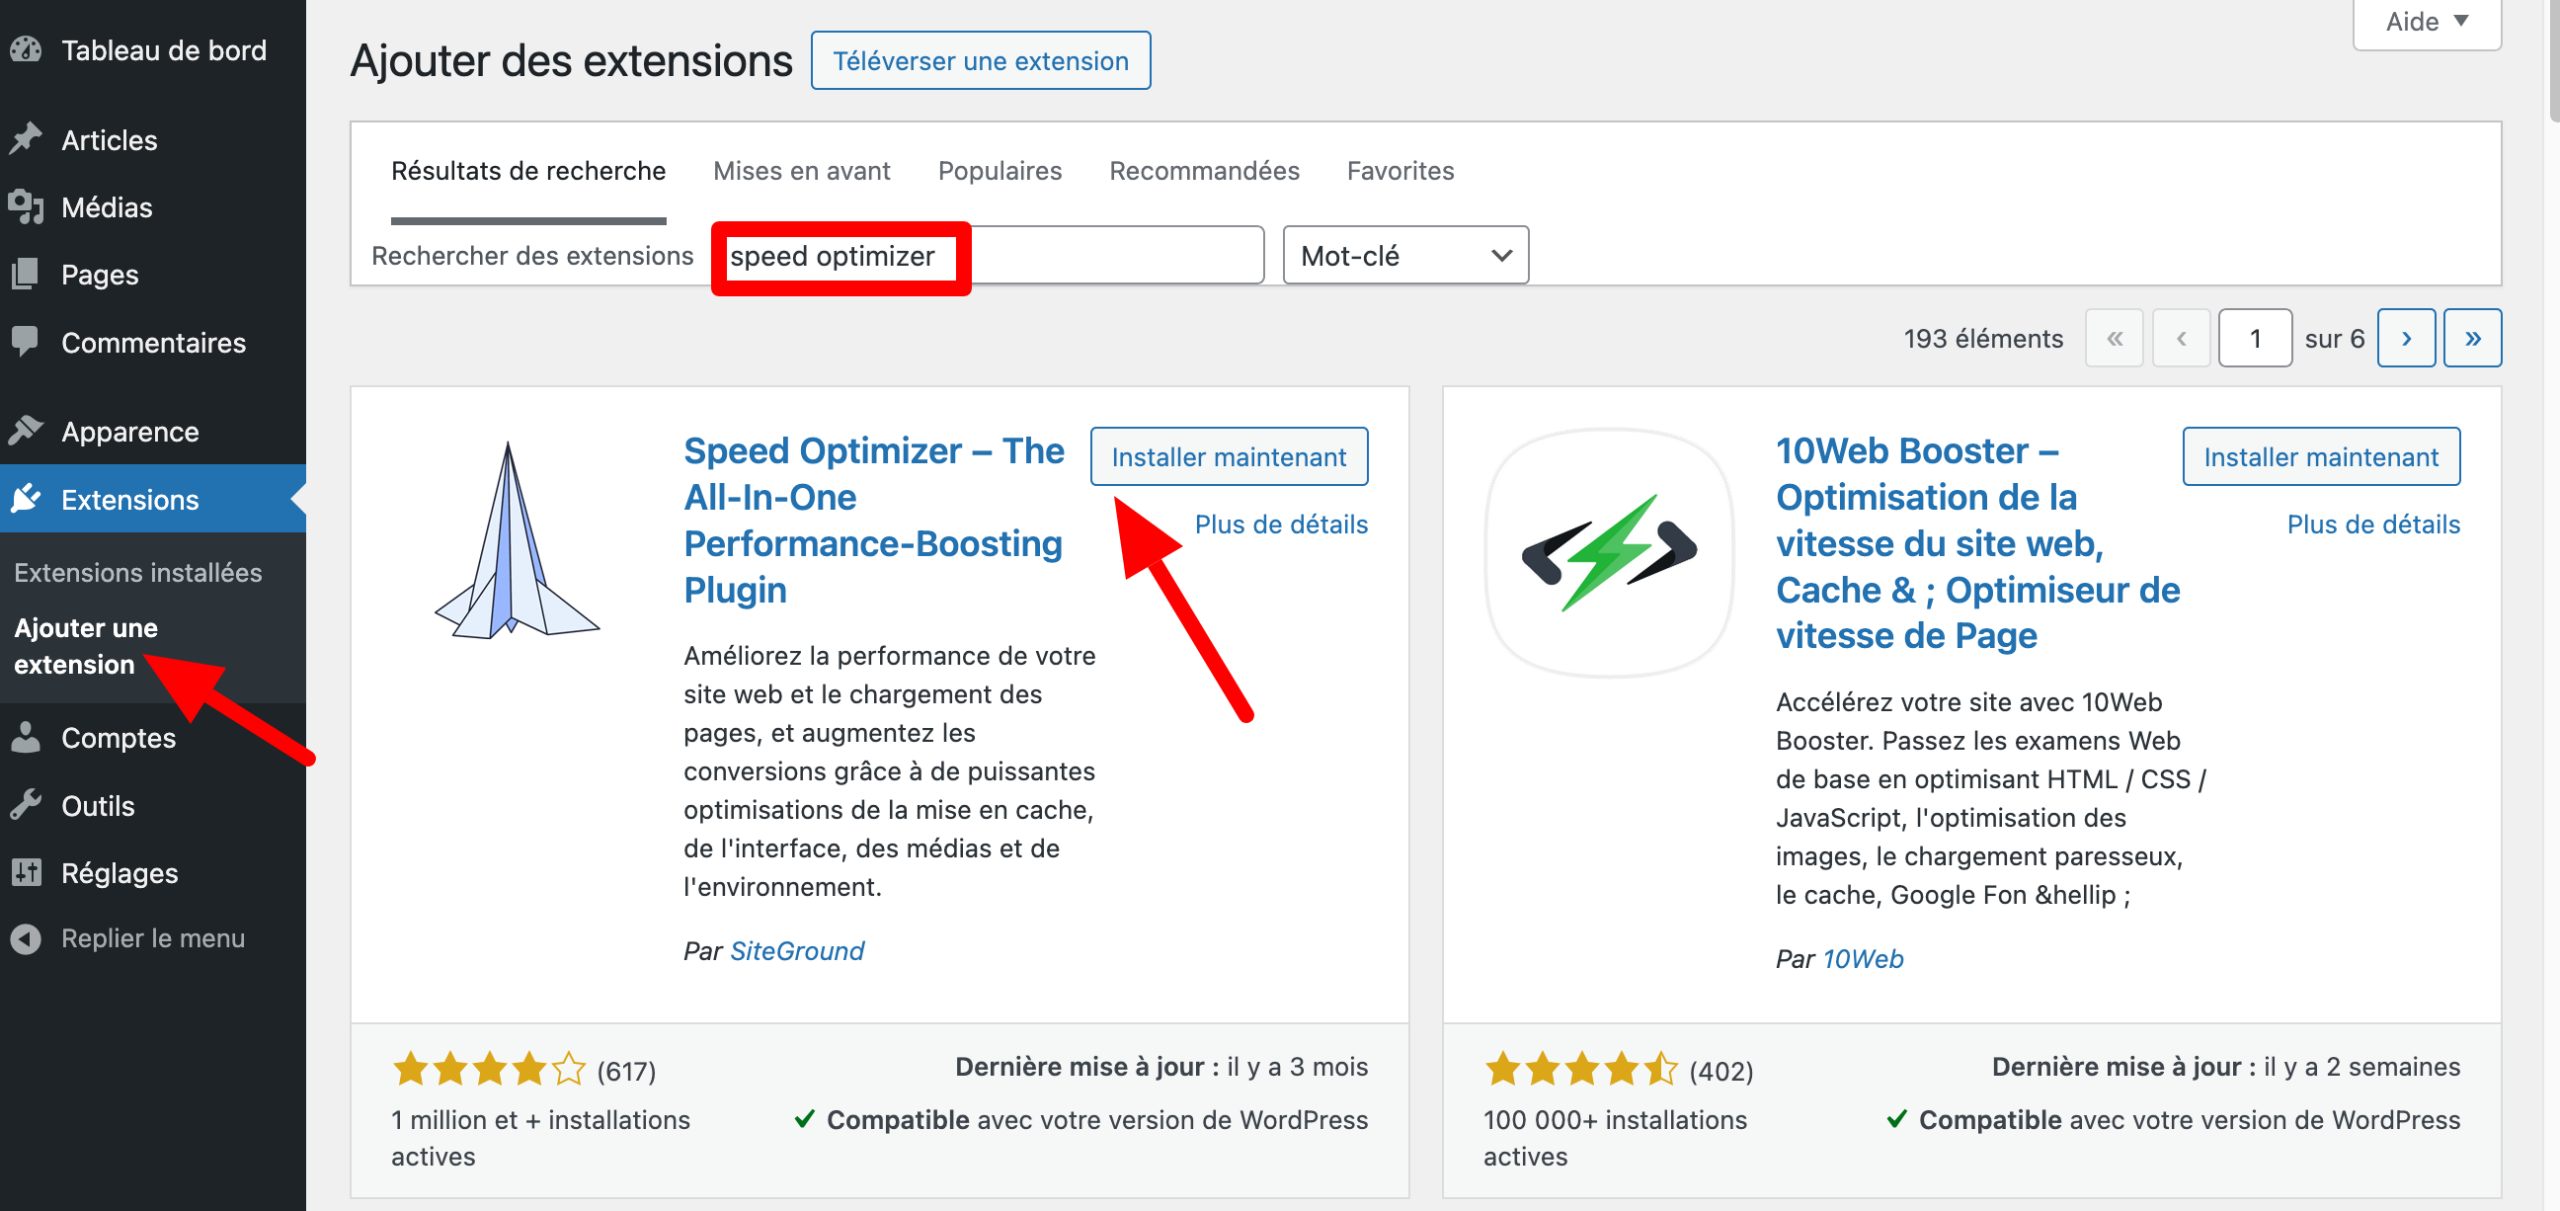Click the current page number field
Image resolution: width=2560 pixels, height=1211 pixels.
coord(2254,339)
